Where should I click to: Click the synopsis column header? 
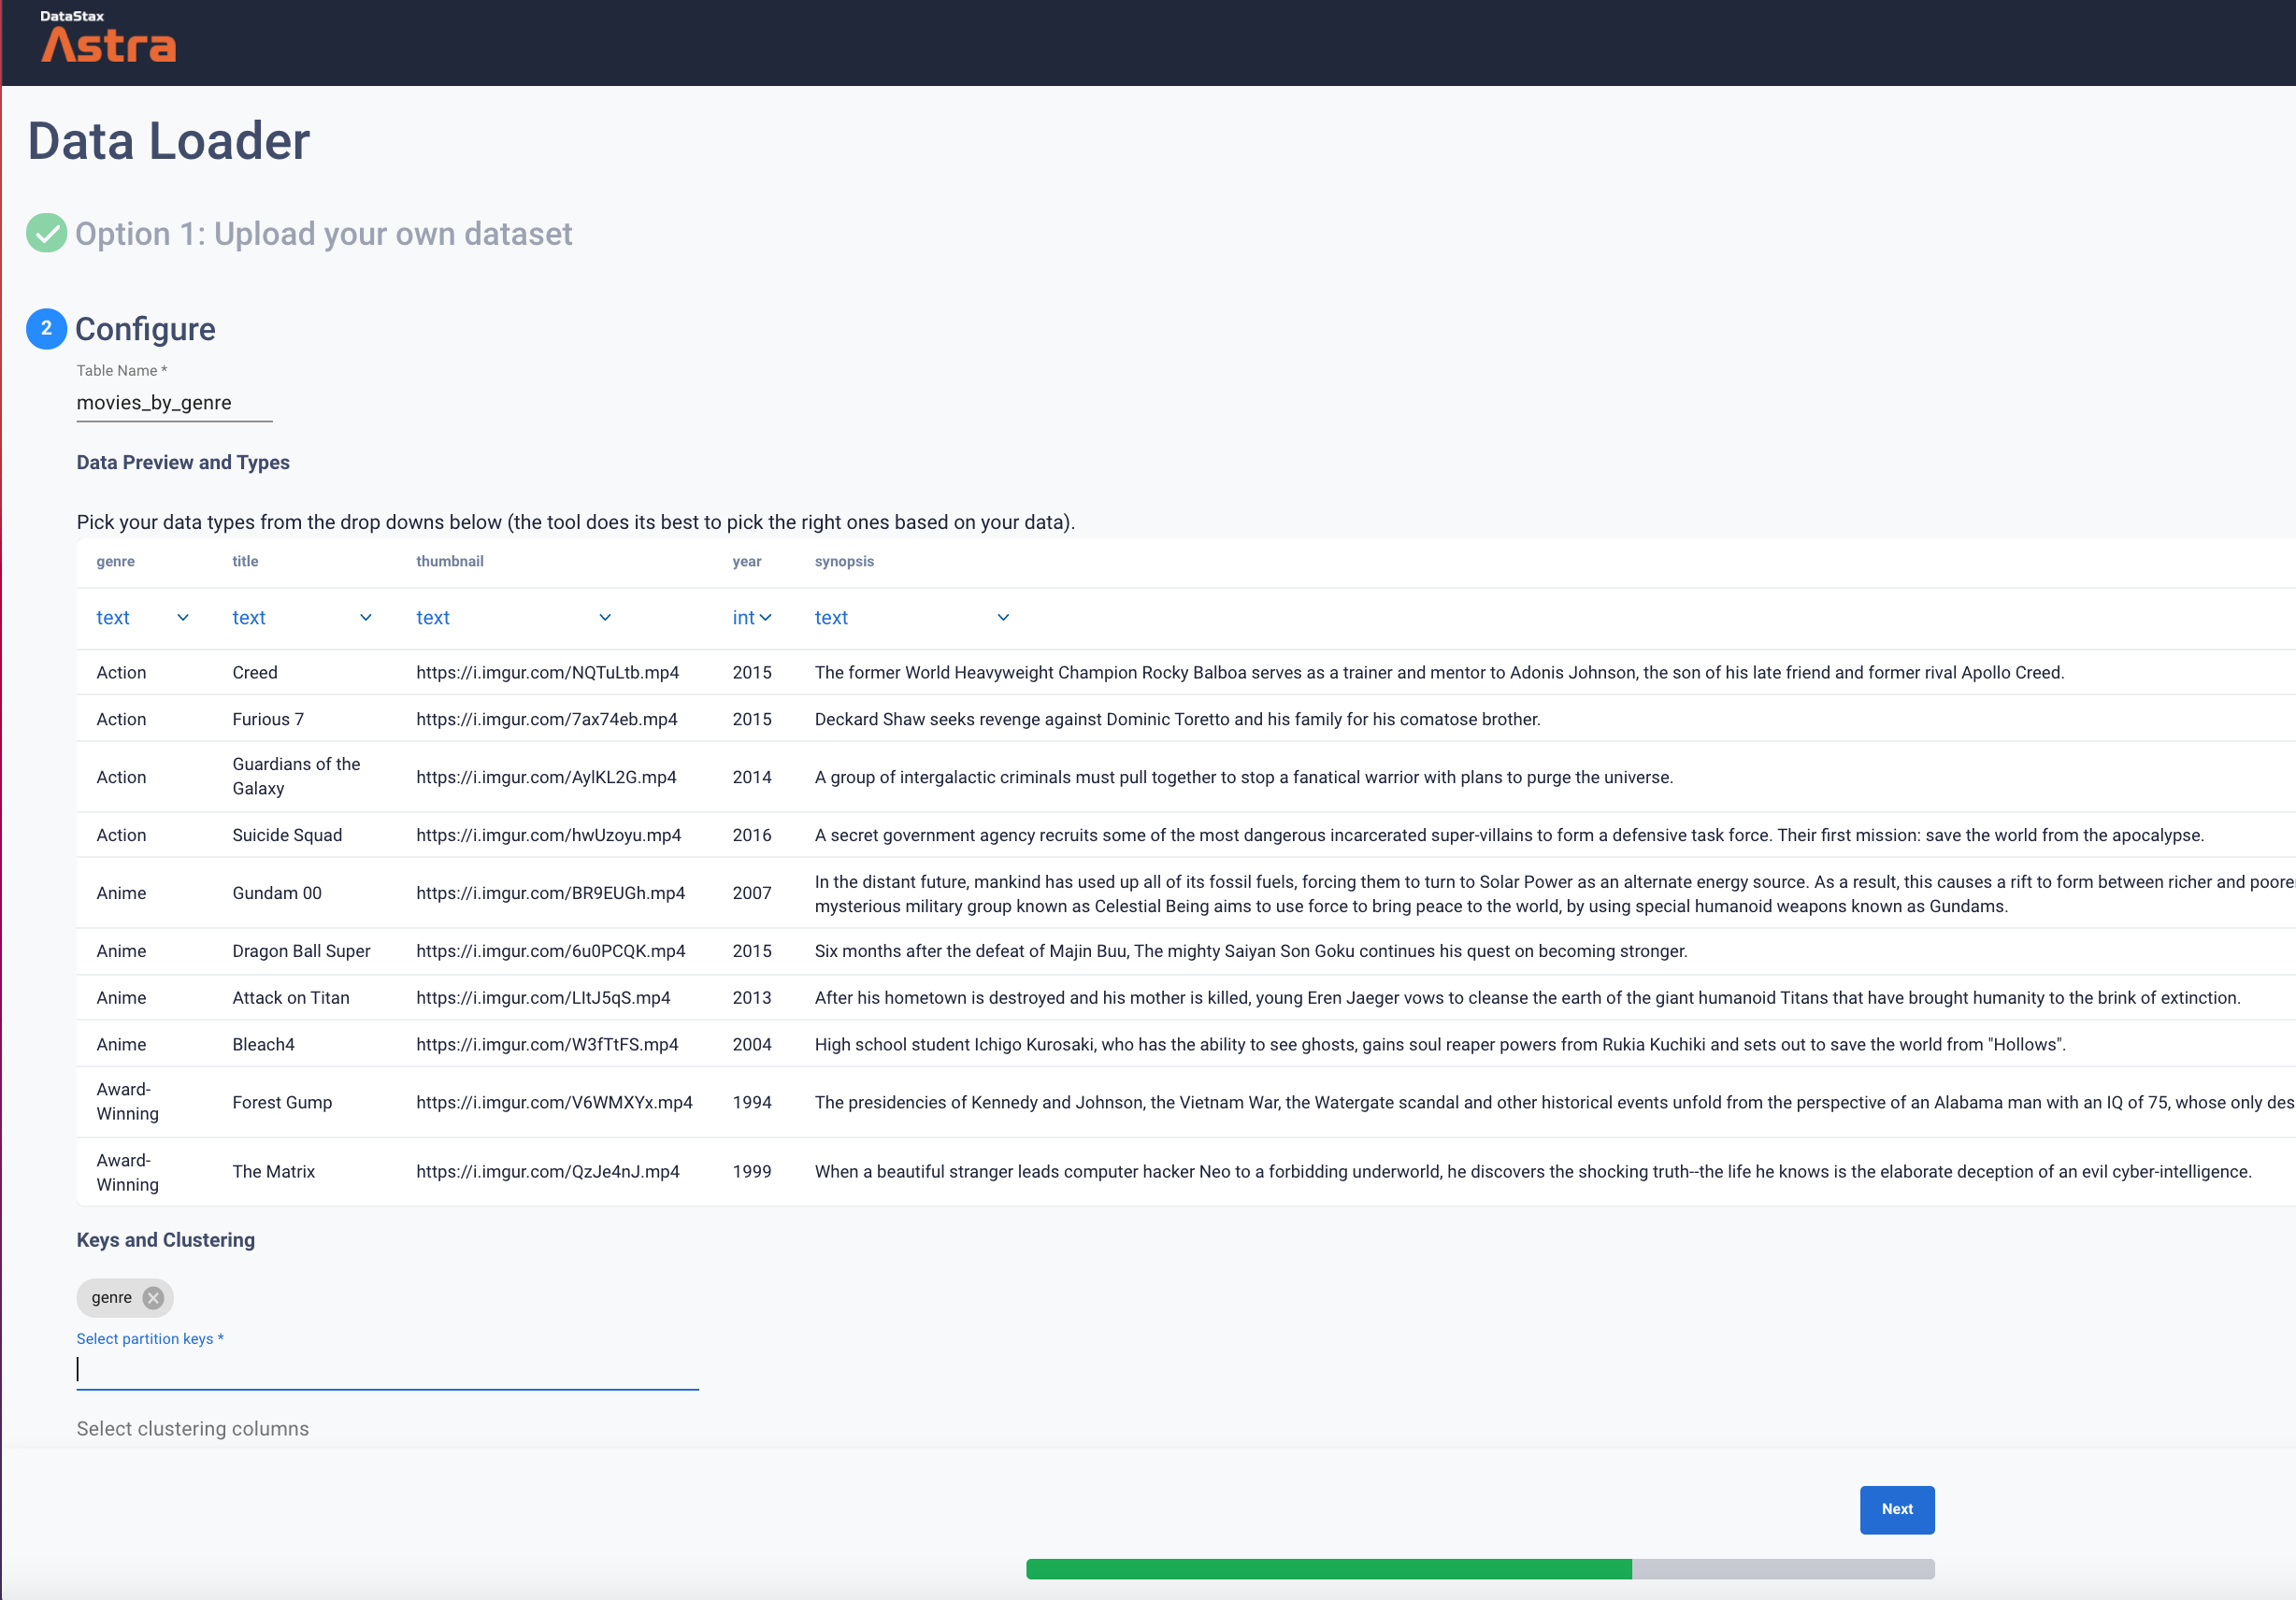[x=844, y=562]
